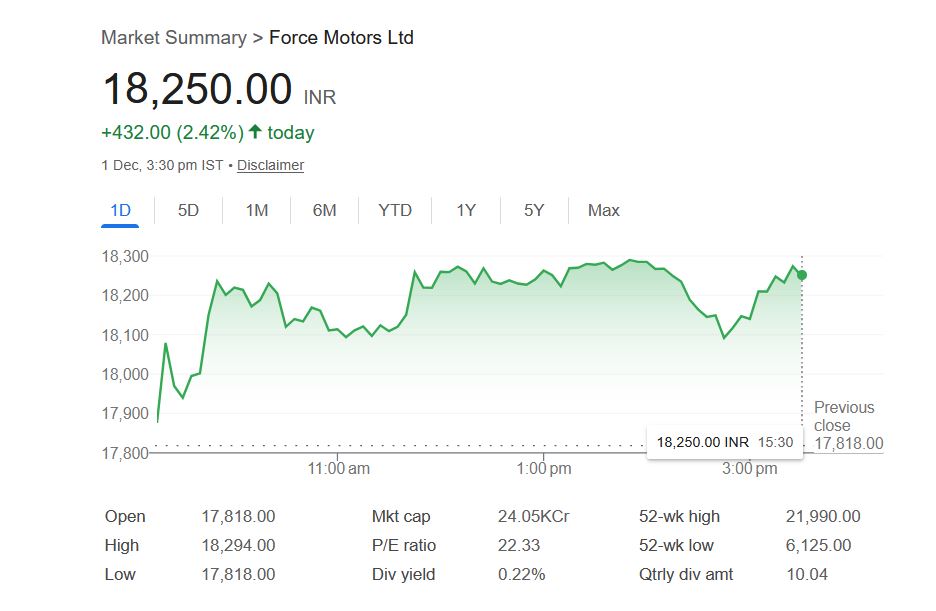Click the 1:00 pm time axis marker
The height and width of the screenshot is (611, 936).
pyautogui.click(x=544, y=468)
